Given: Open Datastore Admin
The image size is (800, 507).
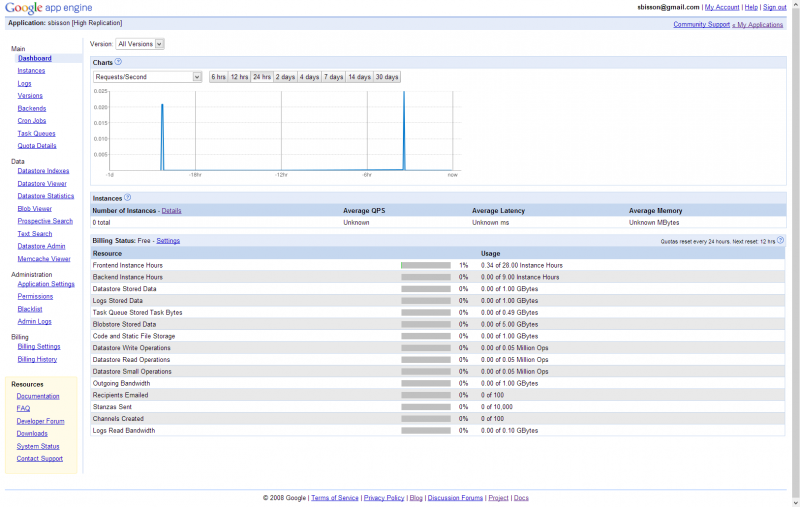Looking at the screenshot, I should 41,246.
